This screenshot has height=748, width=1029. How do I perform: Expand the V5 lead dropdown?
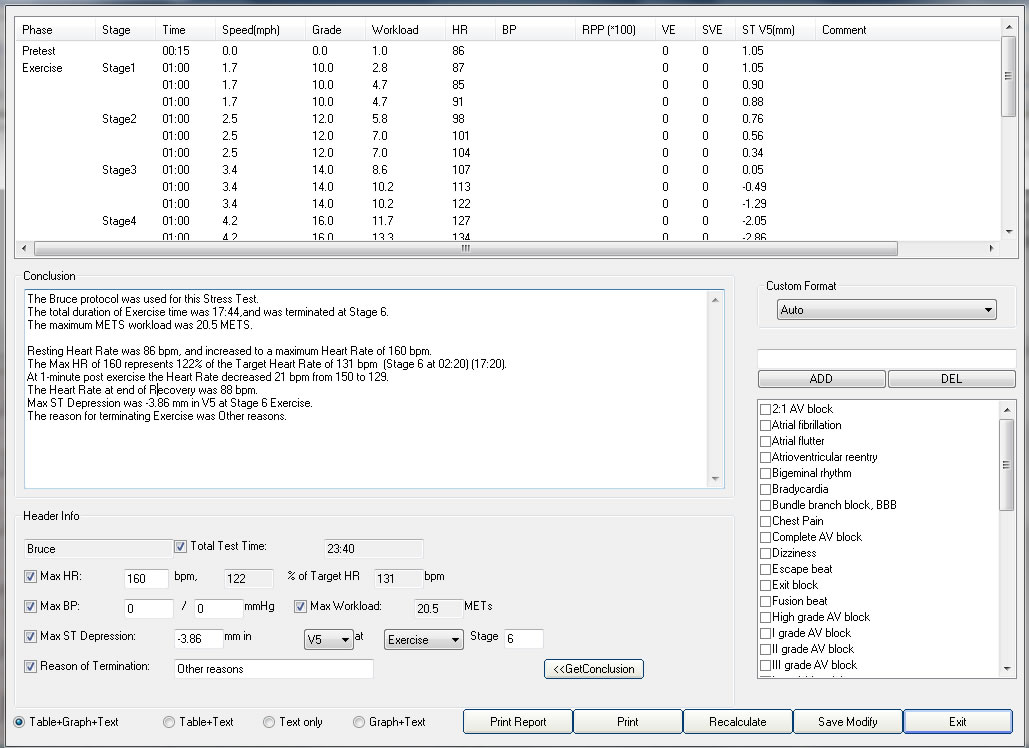(329, 640)
